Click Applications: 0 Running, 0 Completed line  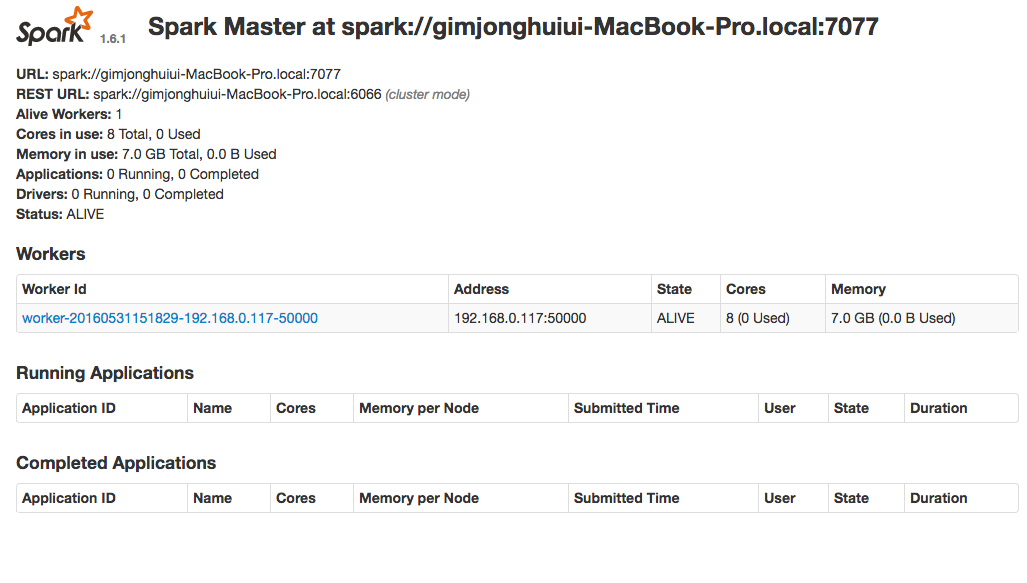pyautogui.click(x=138, y=174)
